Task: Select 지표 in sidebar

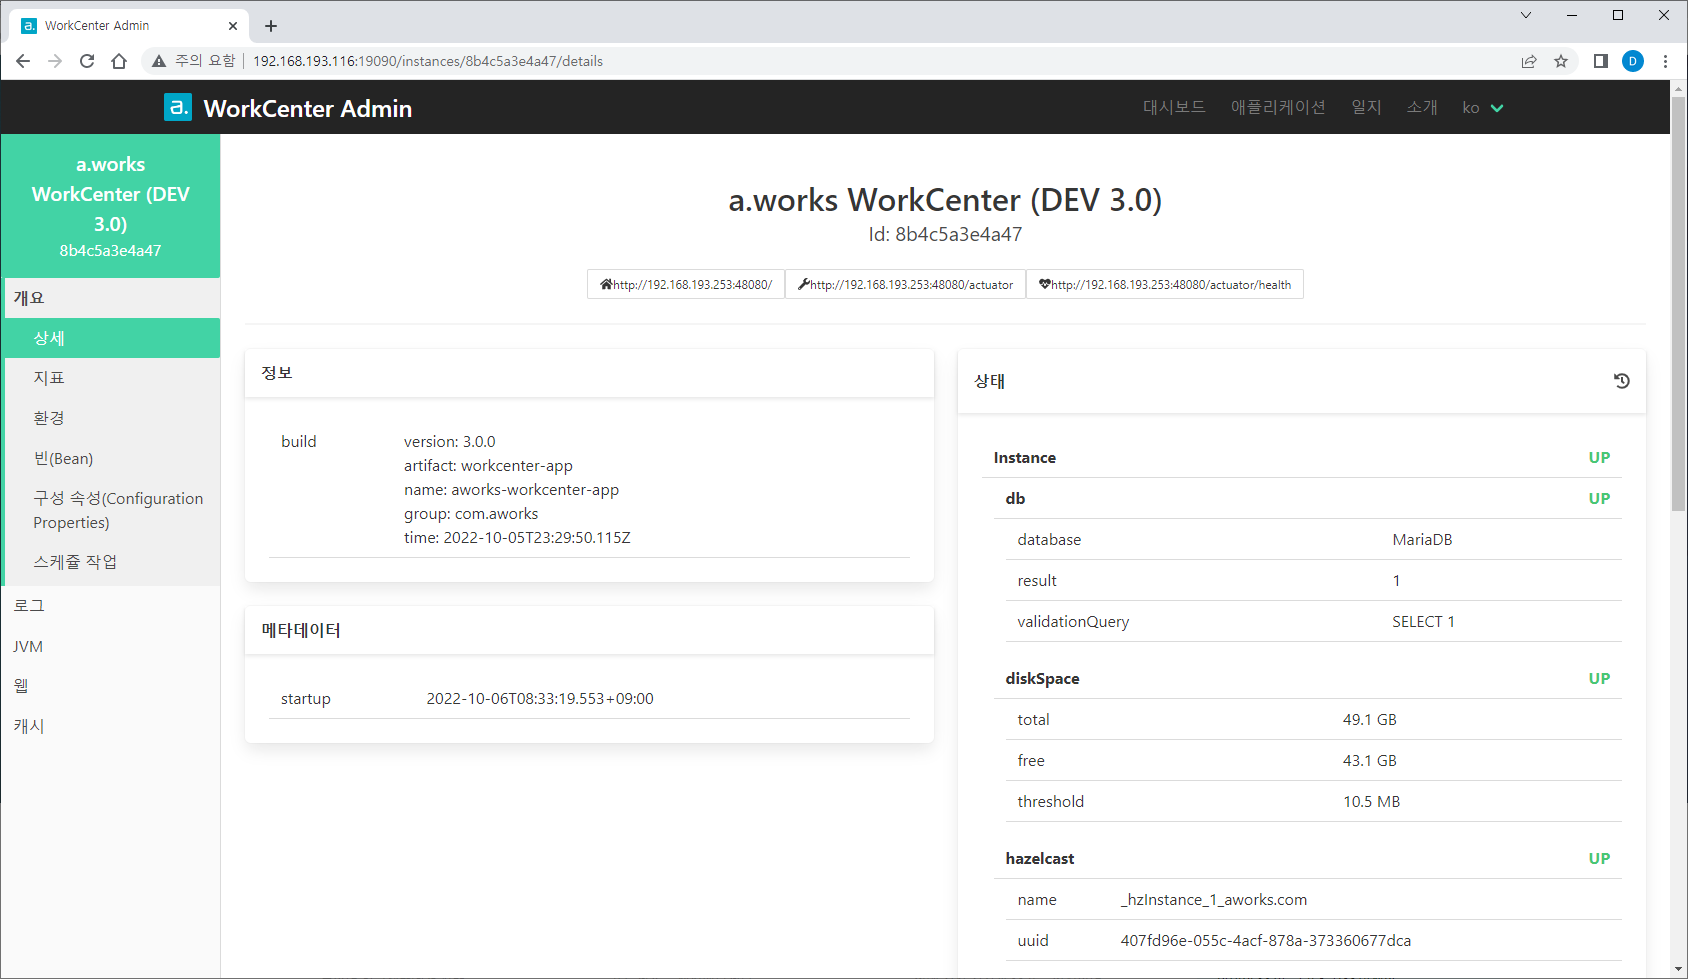Action: tap(111, 378)
